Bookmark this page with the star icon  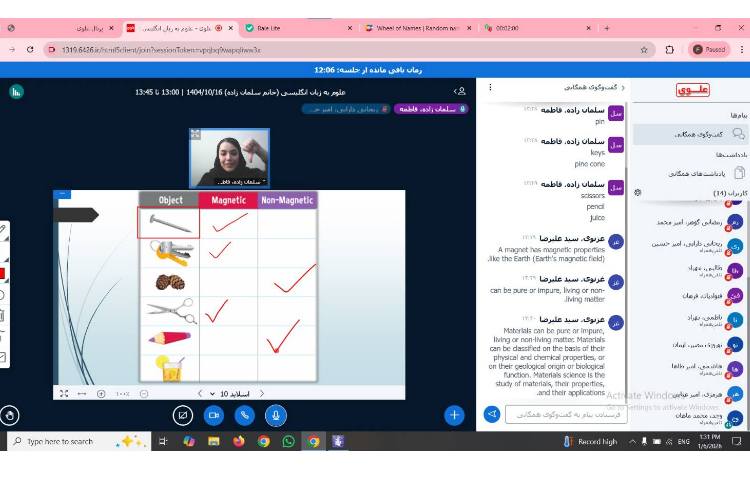coord(644,49)
